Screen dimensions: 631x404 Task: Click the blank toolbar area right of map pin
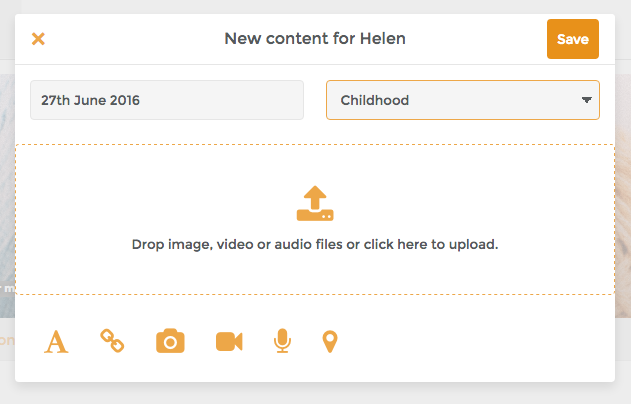(x=480, y=342)
